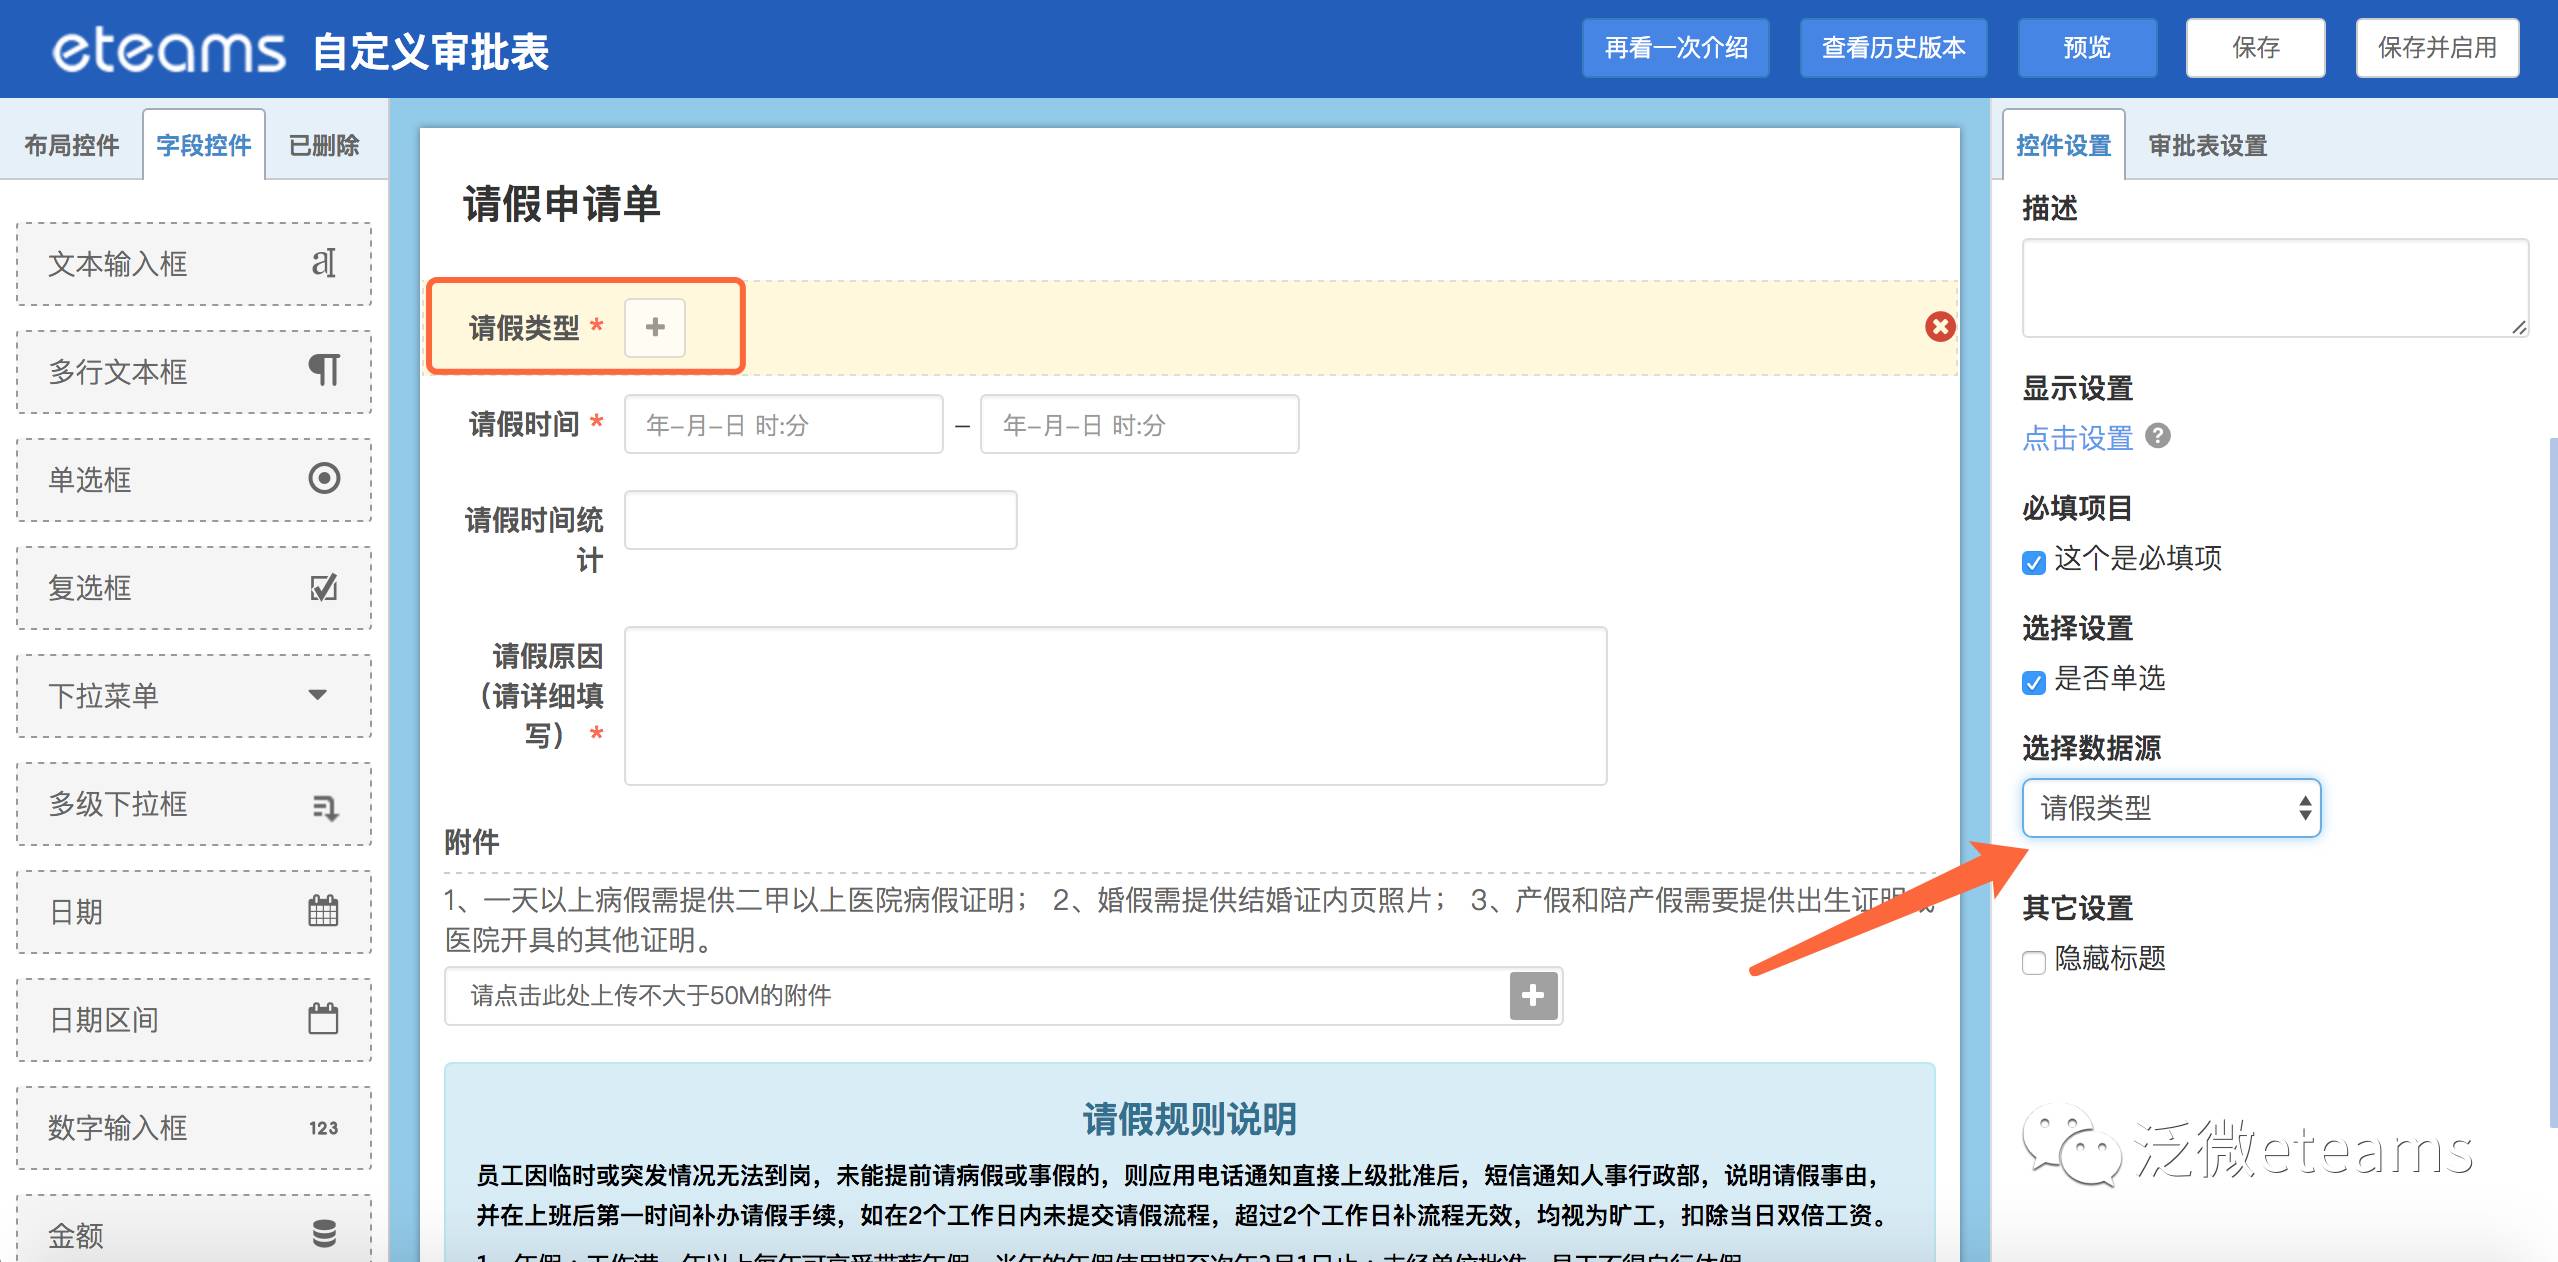Click the help question mark beside 点击设置
The image size is (2558, 1262).
pyautogui.click(x=2158, y=436)
